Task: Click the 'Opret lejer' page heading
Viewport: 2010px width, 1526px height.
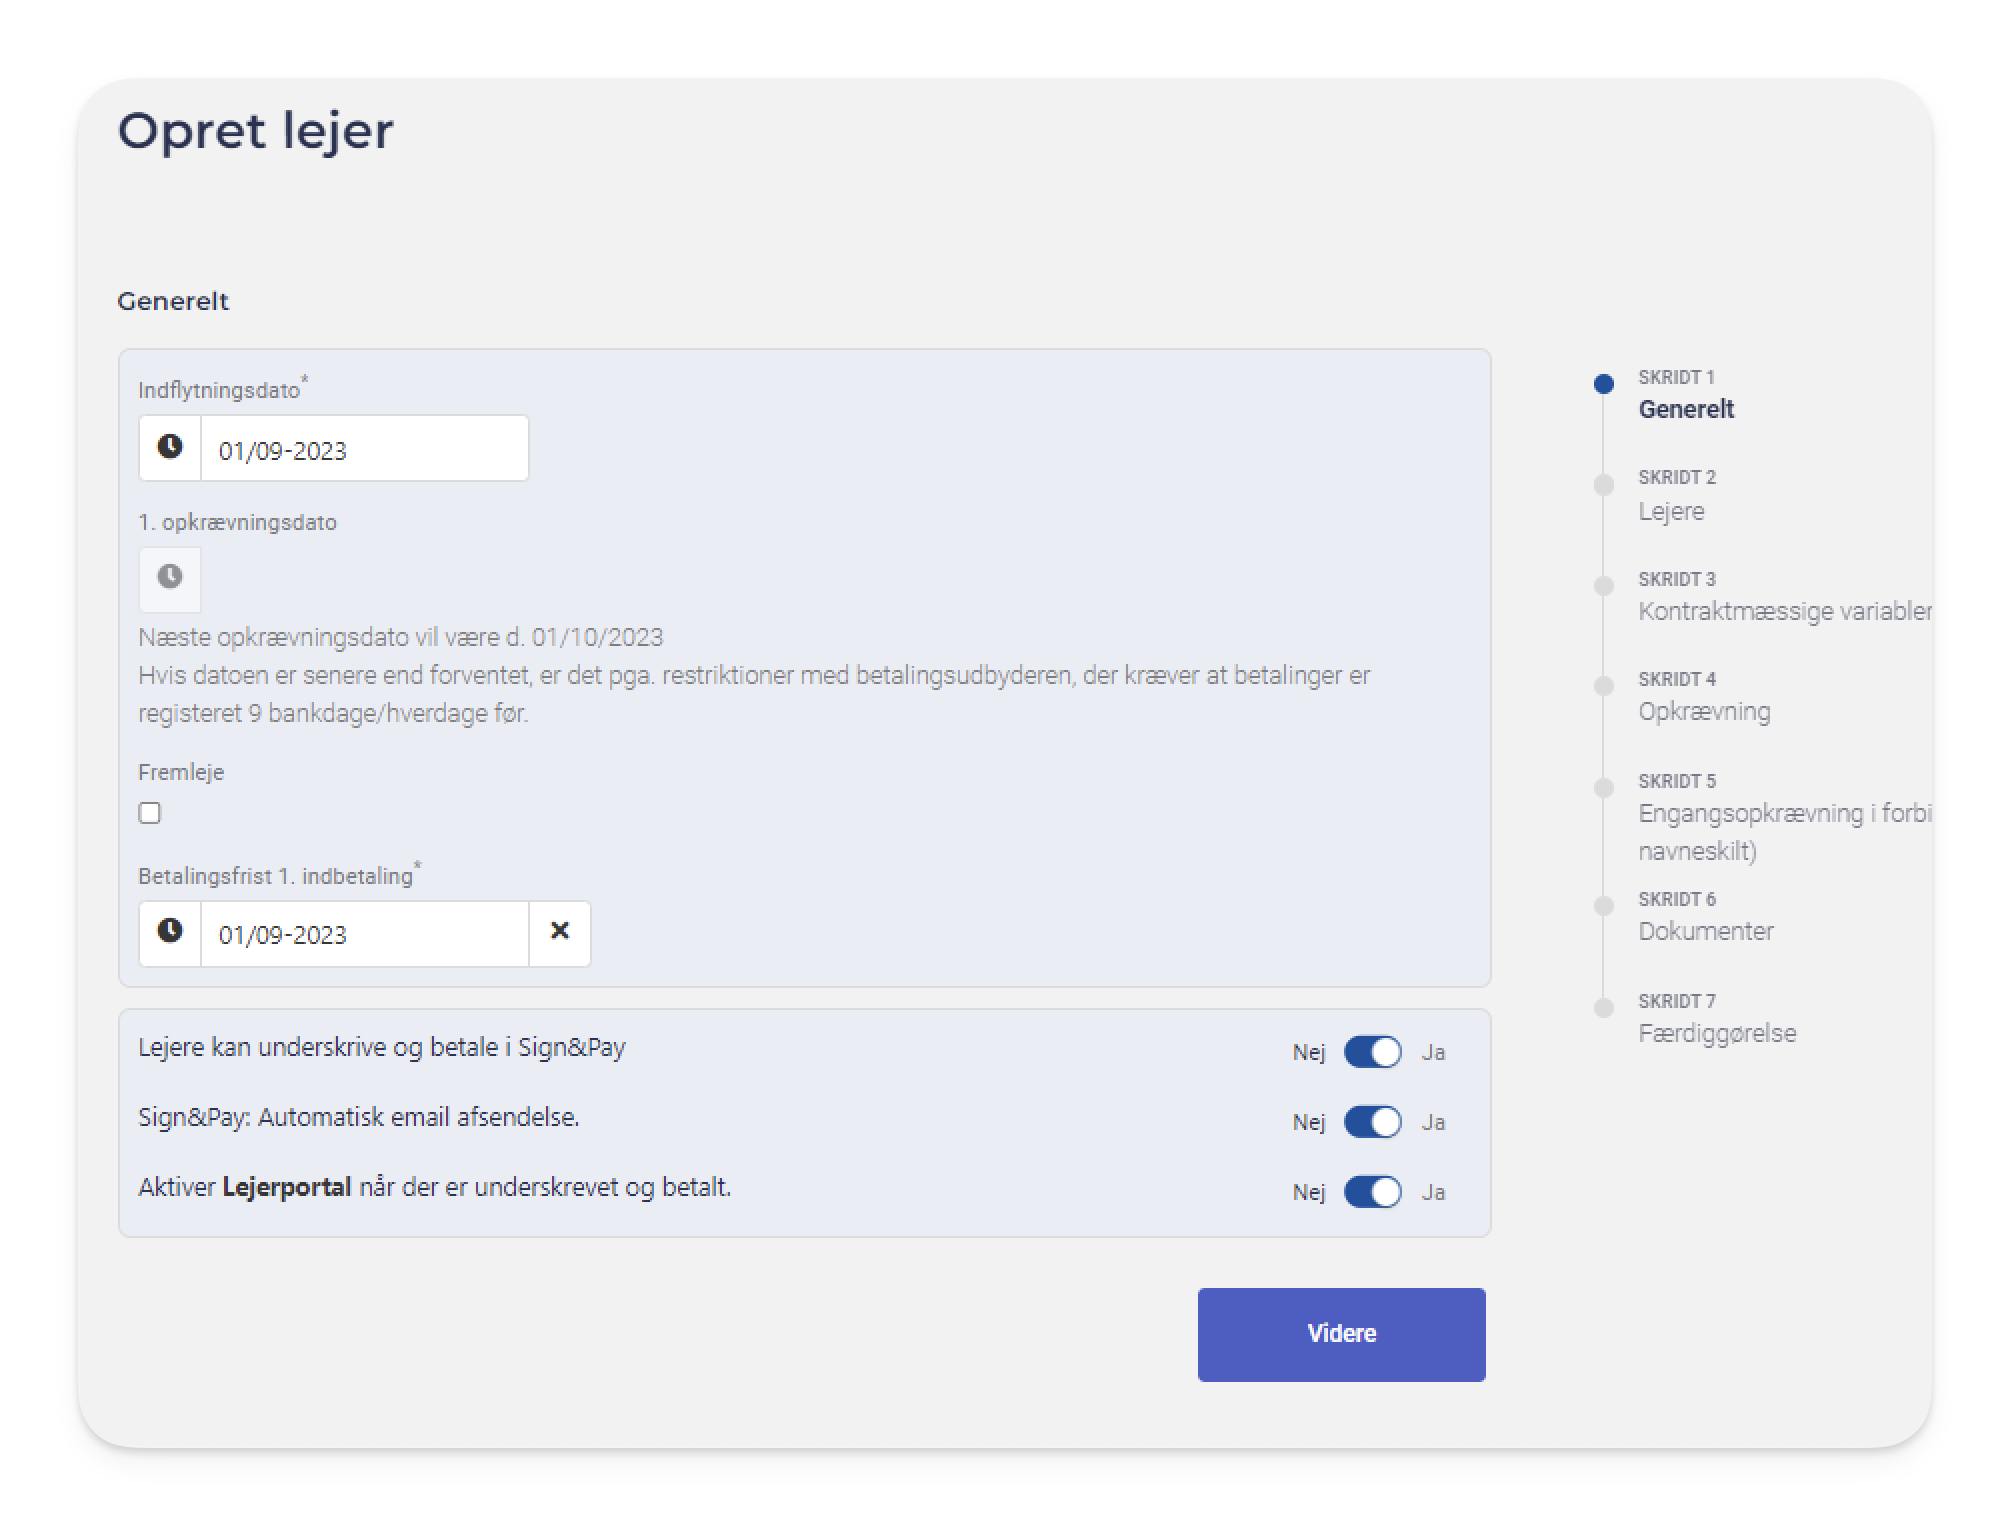Action: pos(256,132)
